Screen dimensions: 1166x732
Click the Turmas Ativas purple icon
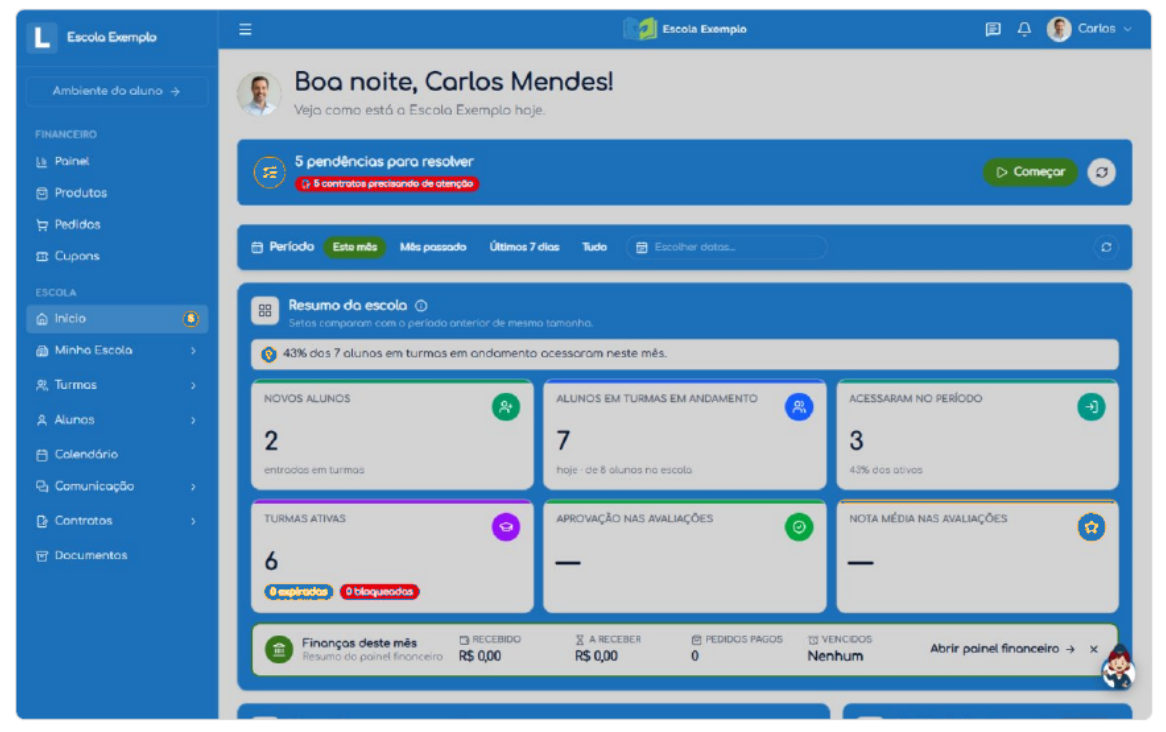point(506,527)
